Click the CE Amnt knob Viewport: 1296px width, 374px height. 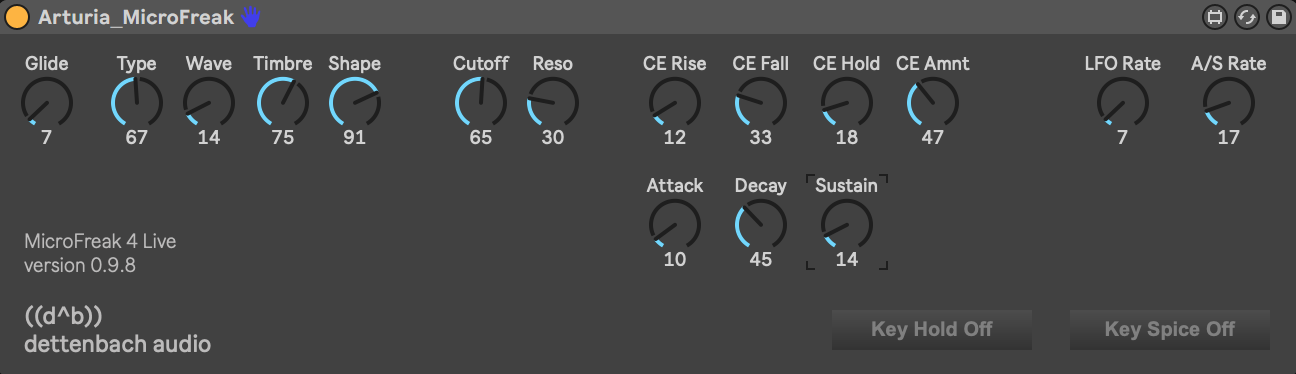[933, 103]
